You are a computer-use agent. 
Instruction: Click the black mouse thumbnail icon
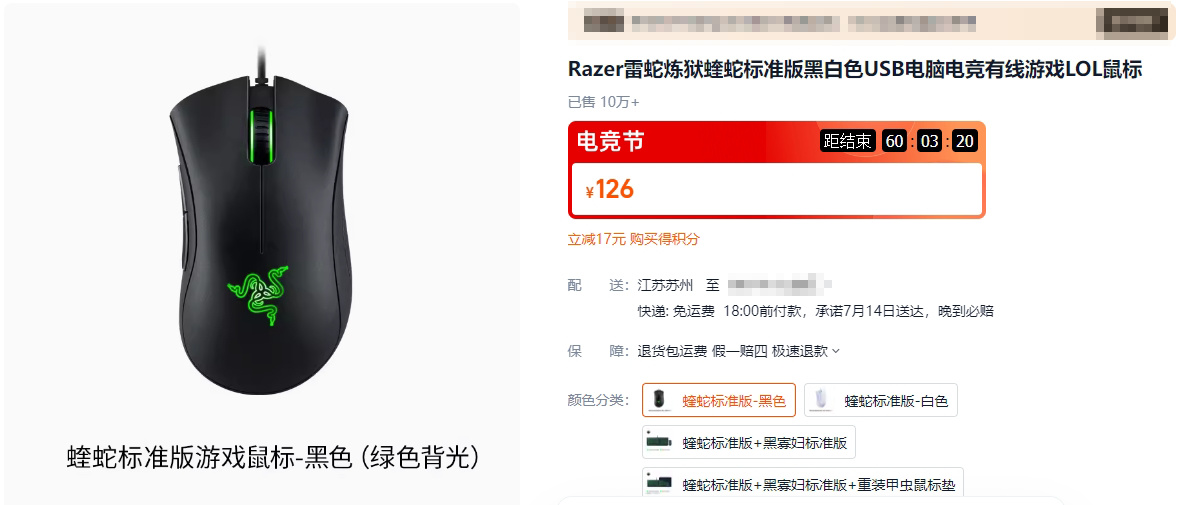[x=659, y=400]
